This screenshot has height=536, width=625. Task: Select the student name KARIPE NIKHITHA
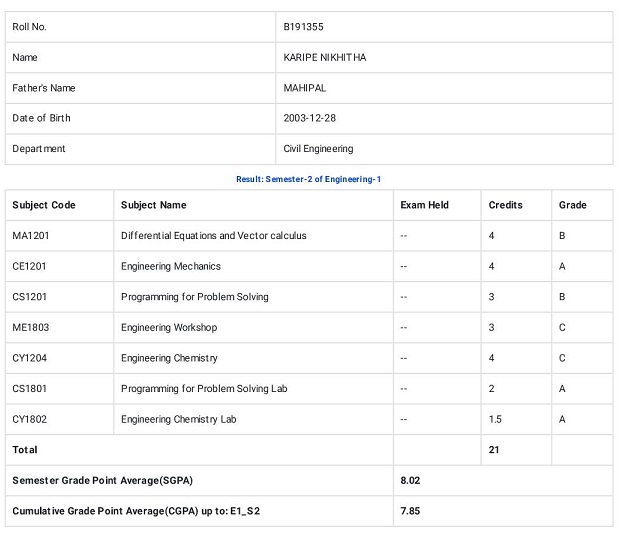[325, 58]
